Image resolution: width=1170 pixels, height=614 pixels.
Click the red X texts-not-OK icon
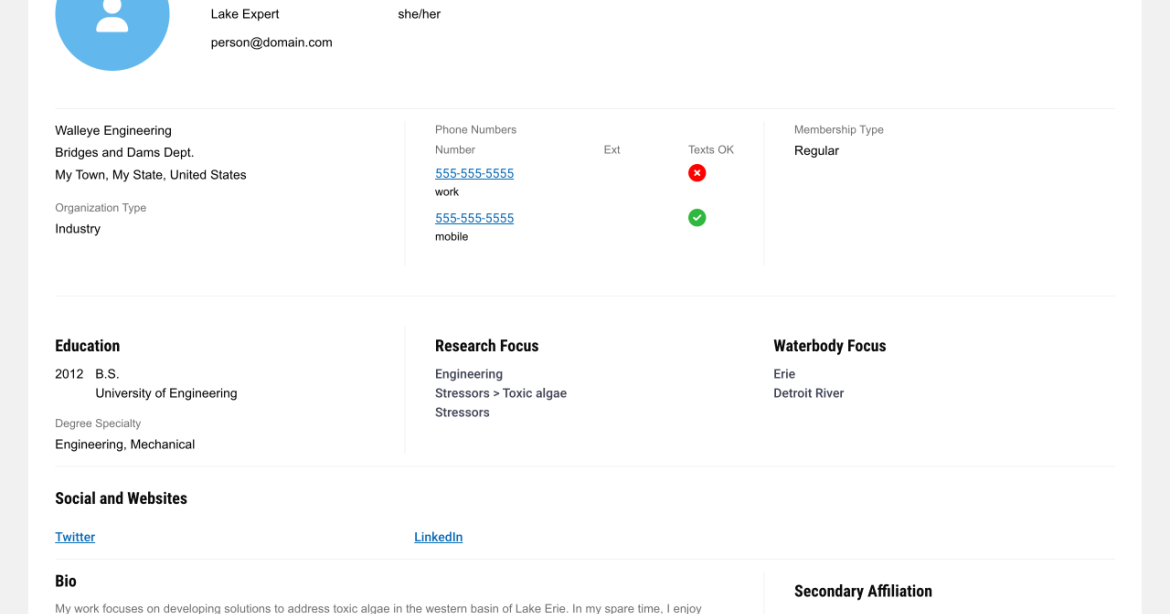pyautogui.click(x=697, y=173)
